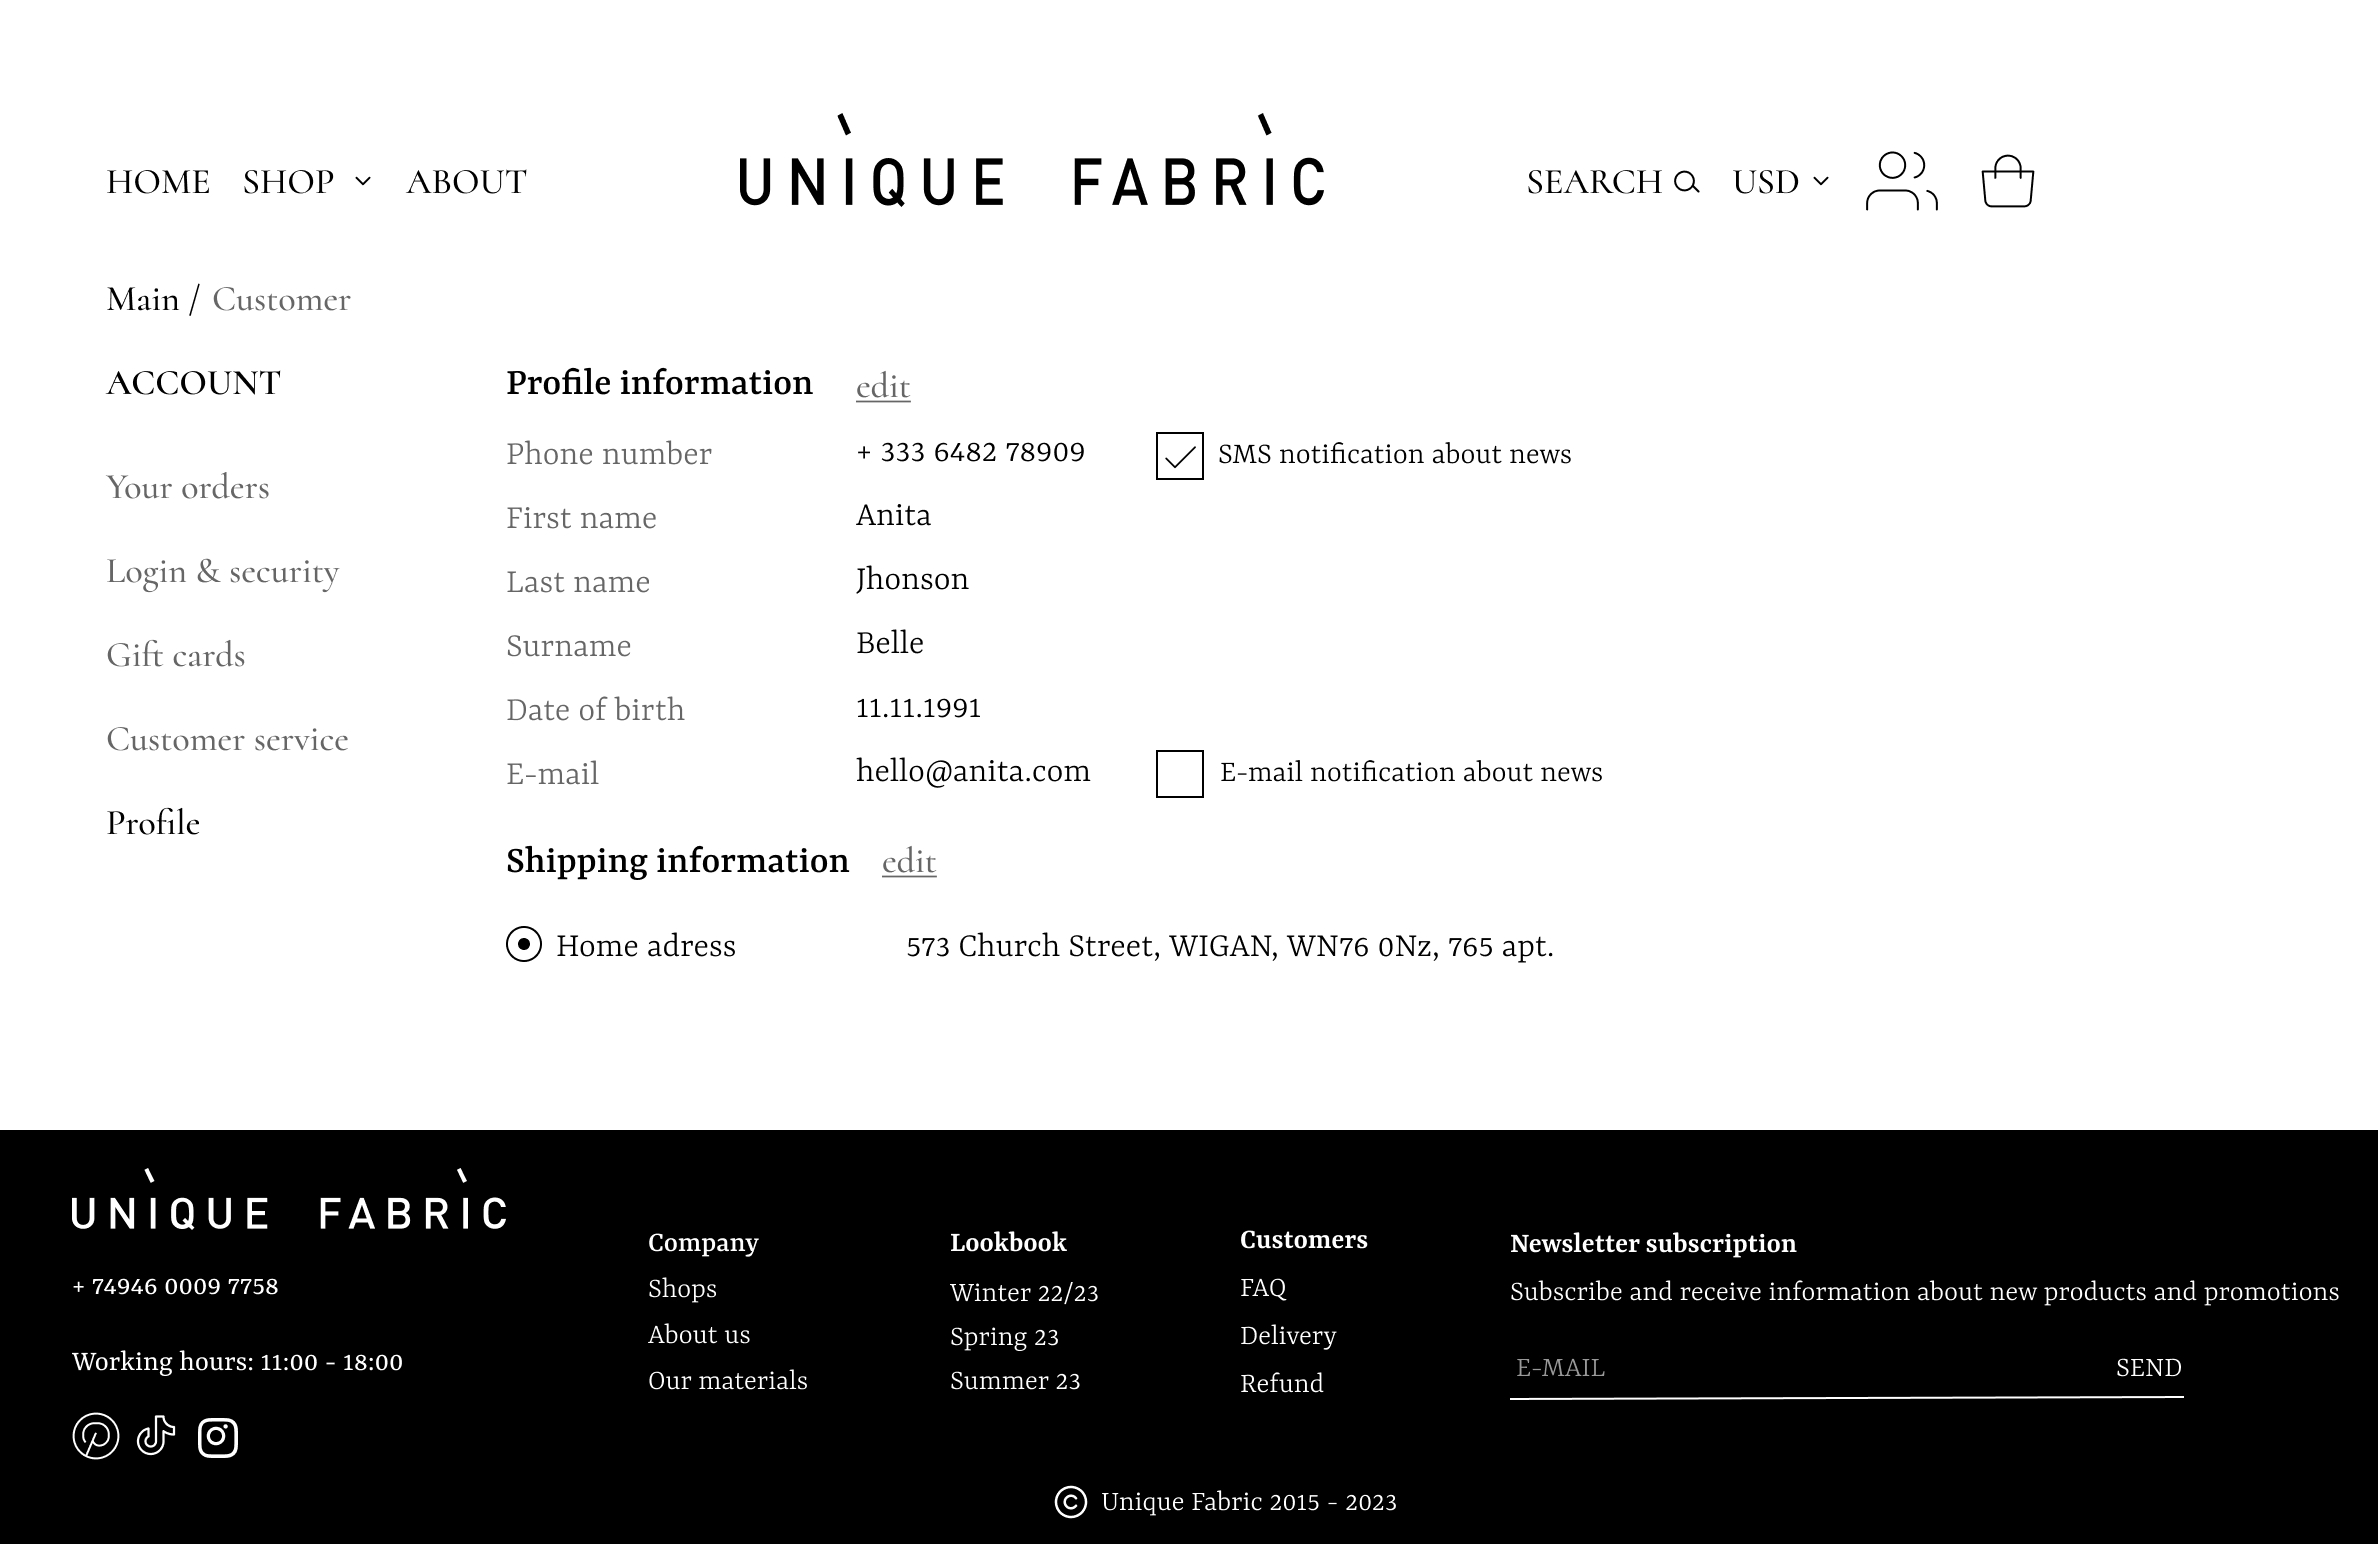
Task: Open the shopping bag cart icon
Action: [2007, 181]
